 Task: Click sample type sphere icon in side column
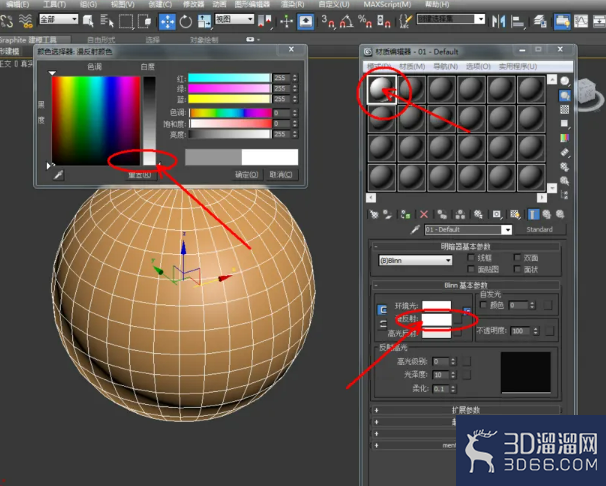565,81
